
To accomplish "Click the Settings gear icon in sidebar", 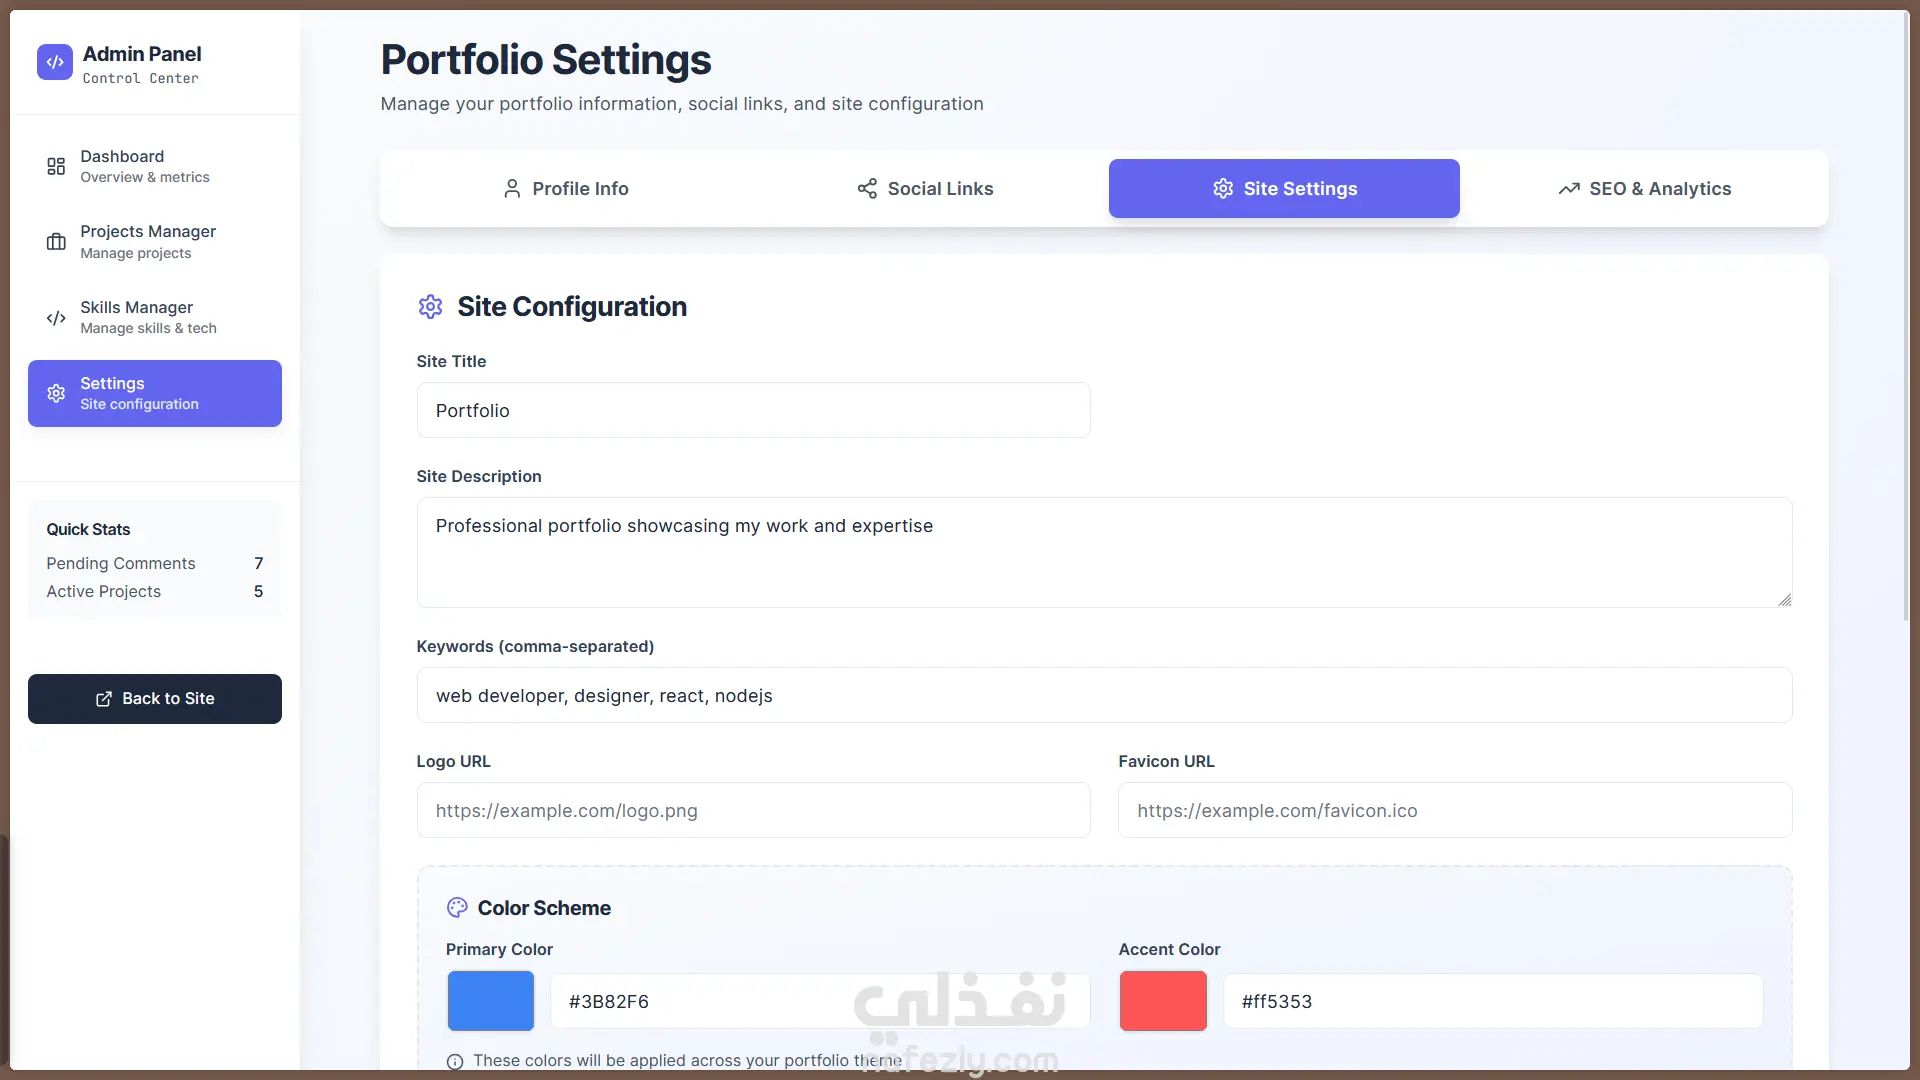I will (56, 394).
